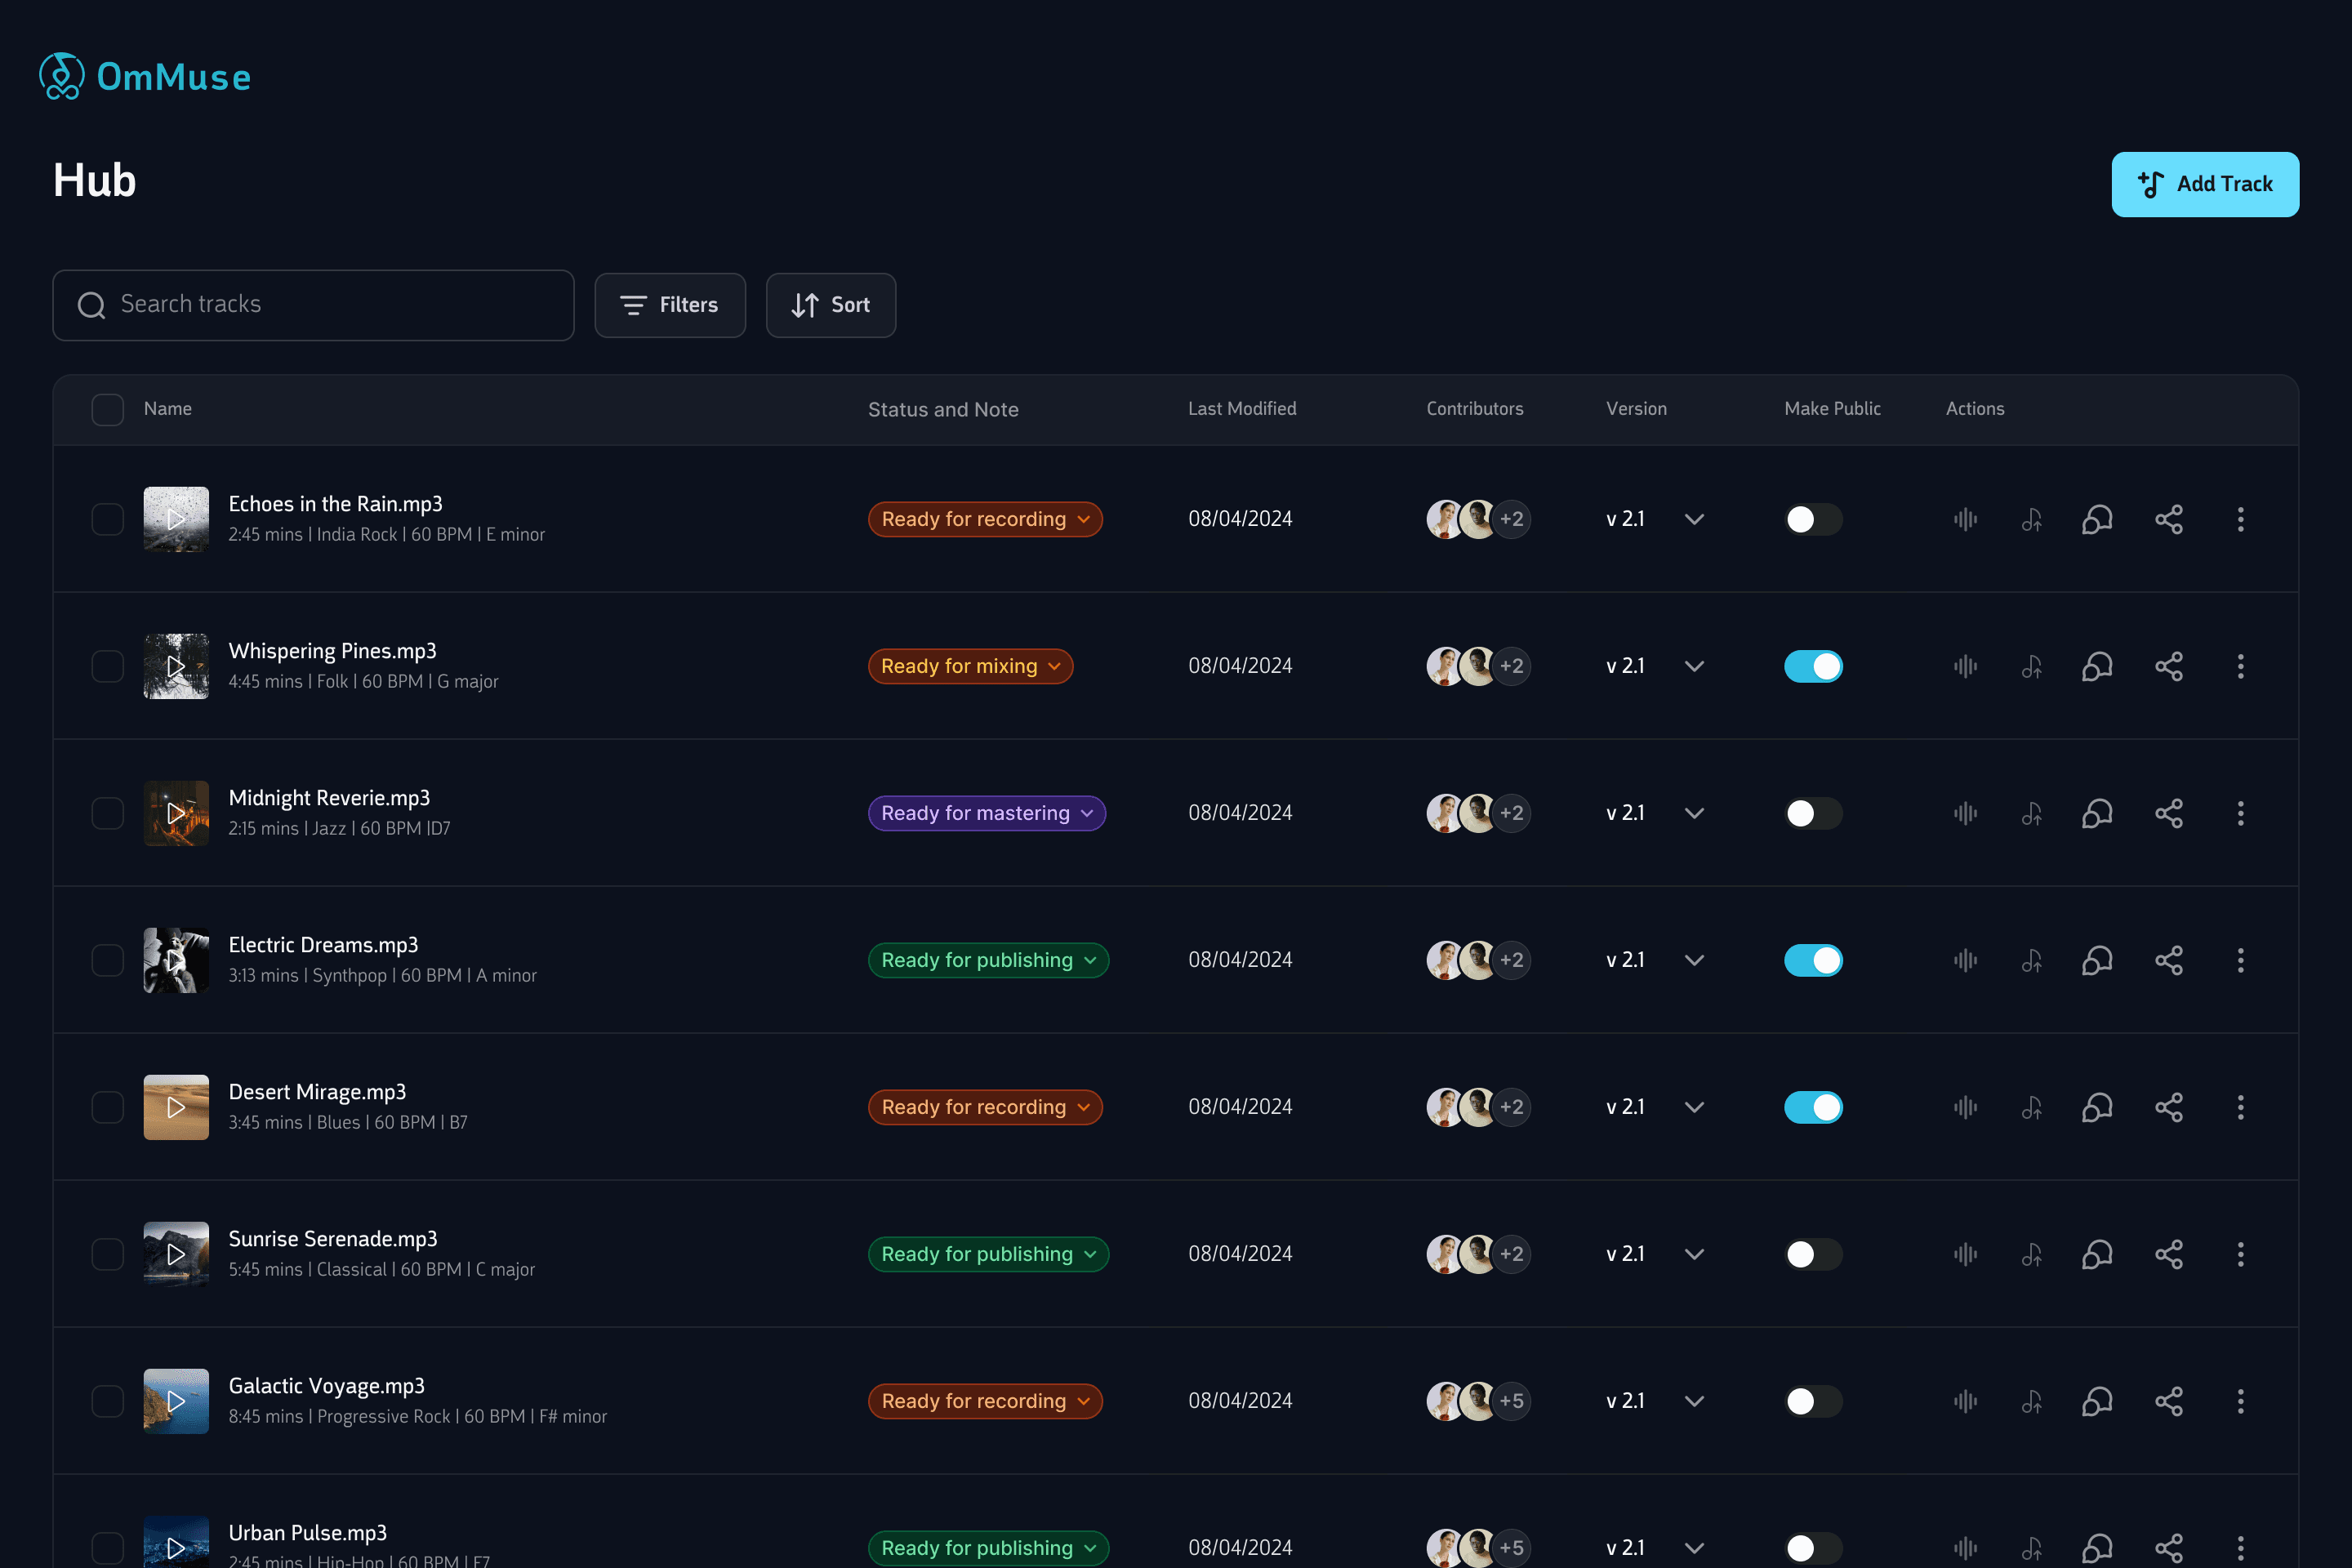Share the Echoes in the Rain track
The image size is (2352, 1568).
(x=2168, y=519)
